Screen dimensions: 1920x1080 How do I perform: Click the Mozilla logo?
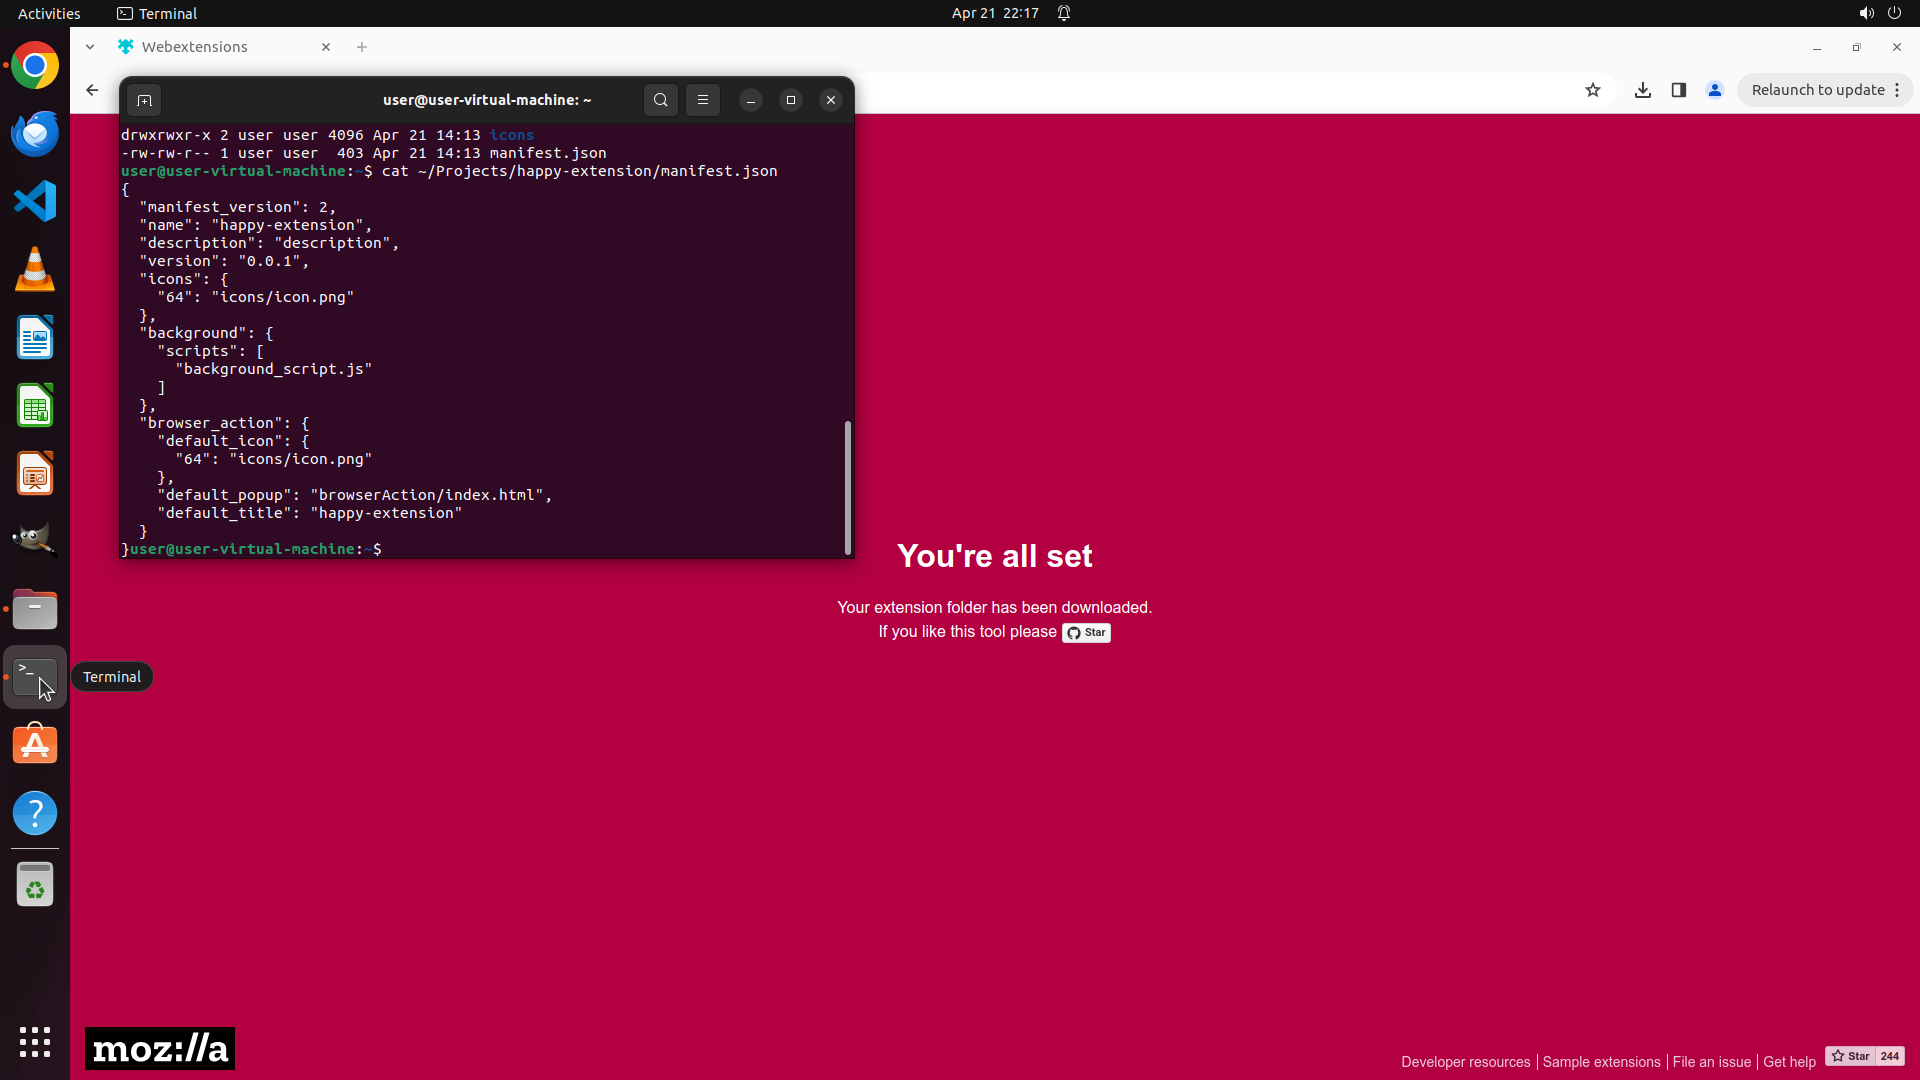[x=160, y=1048]
